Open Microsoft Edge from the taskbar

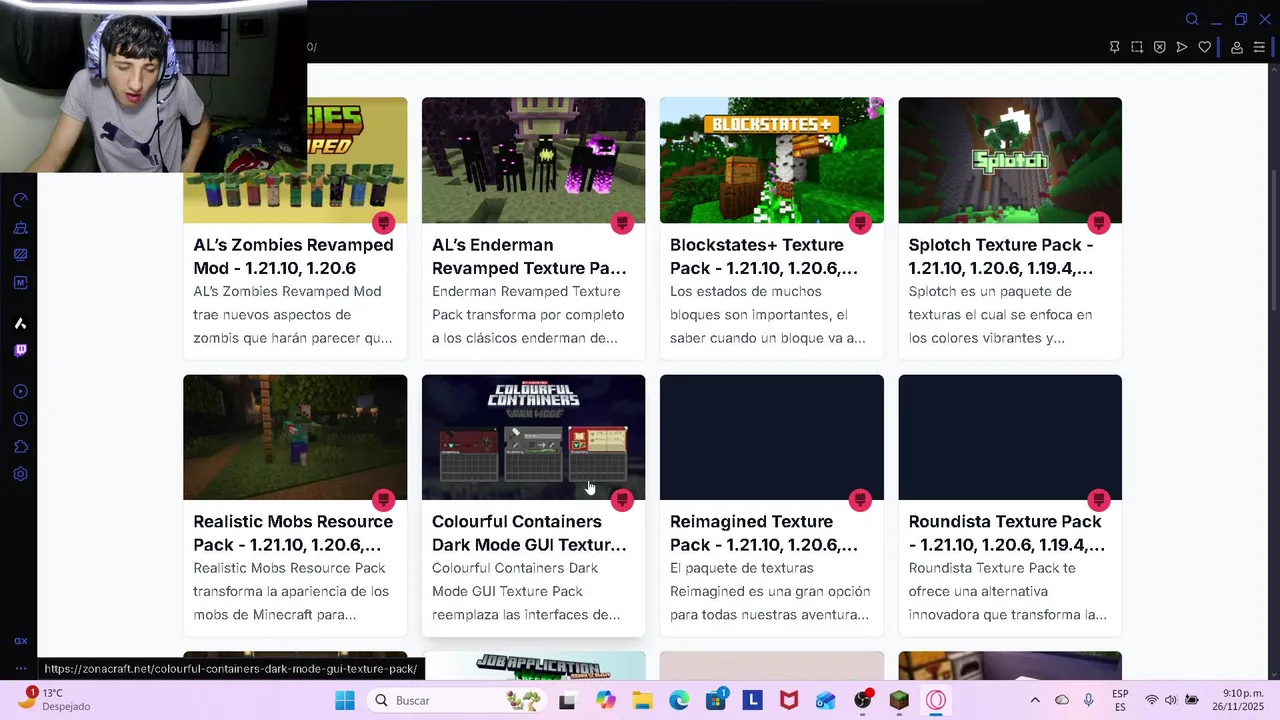(x=679, y=700)
